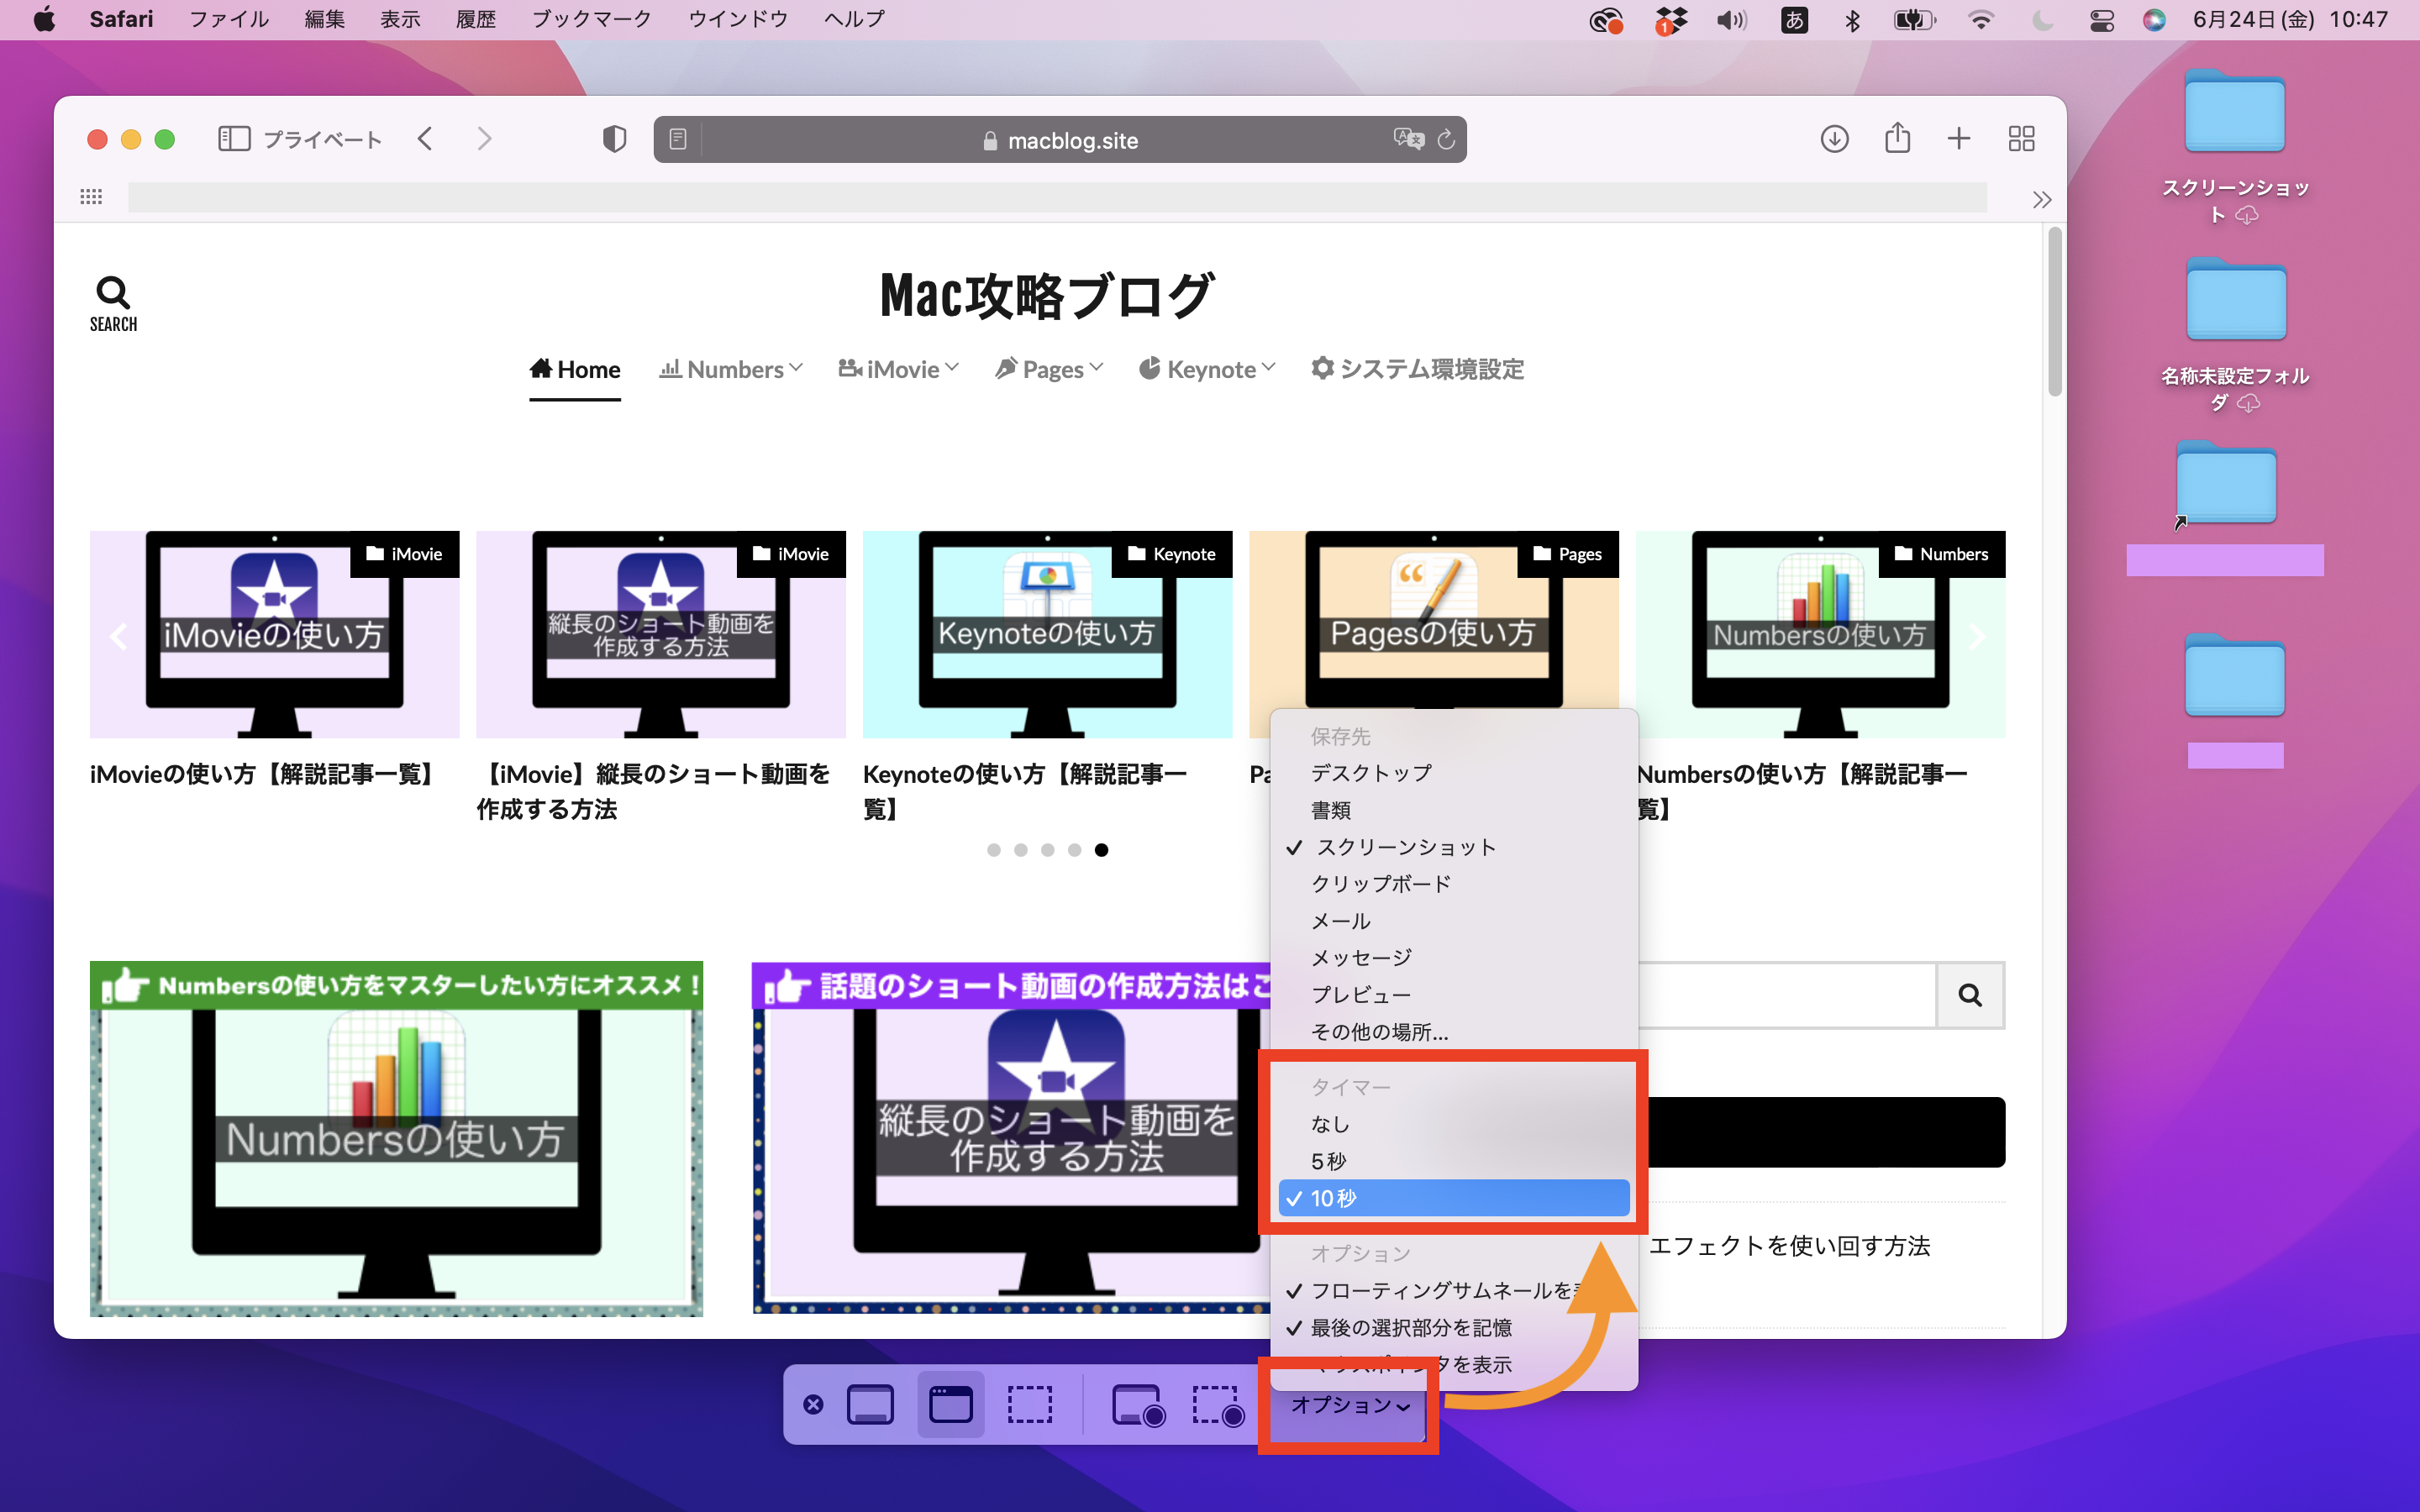
Task: Open the favorites grid dots icon
Action: click(91, 196)
